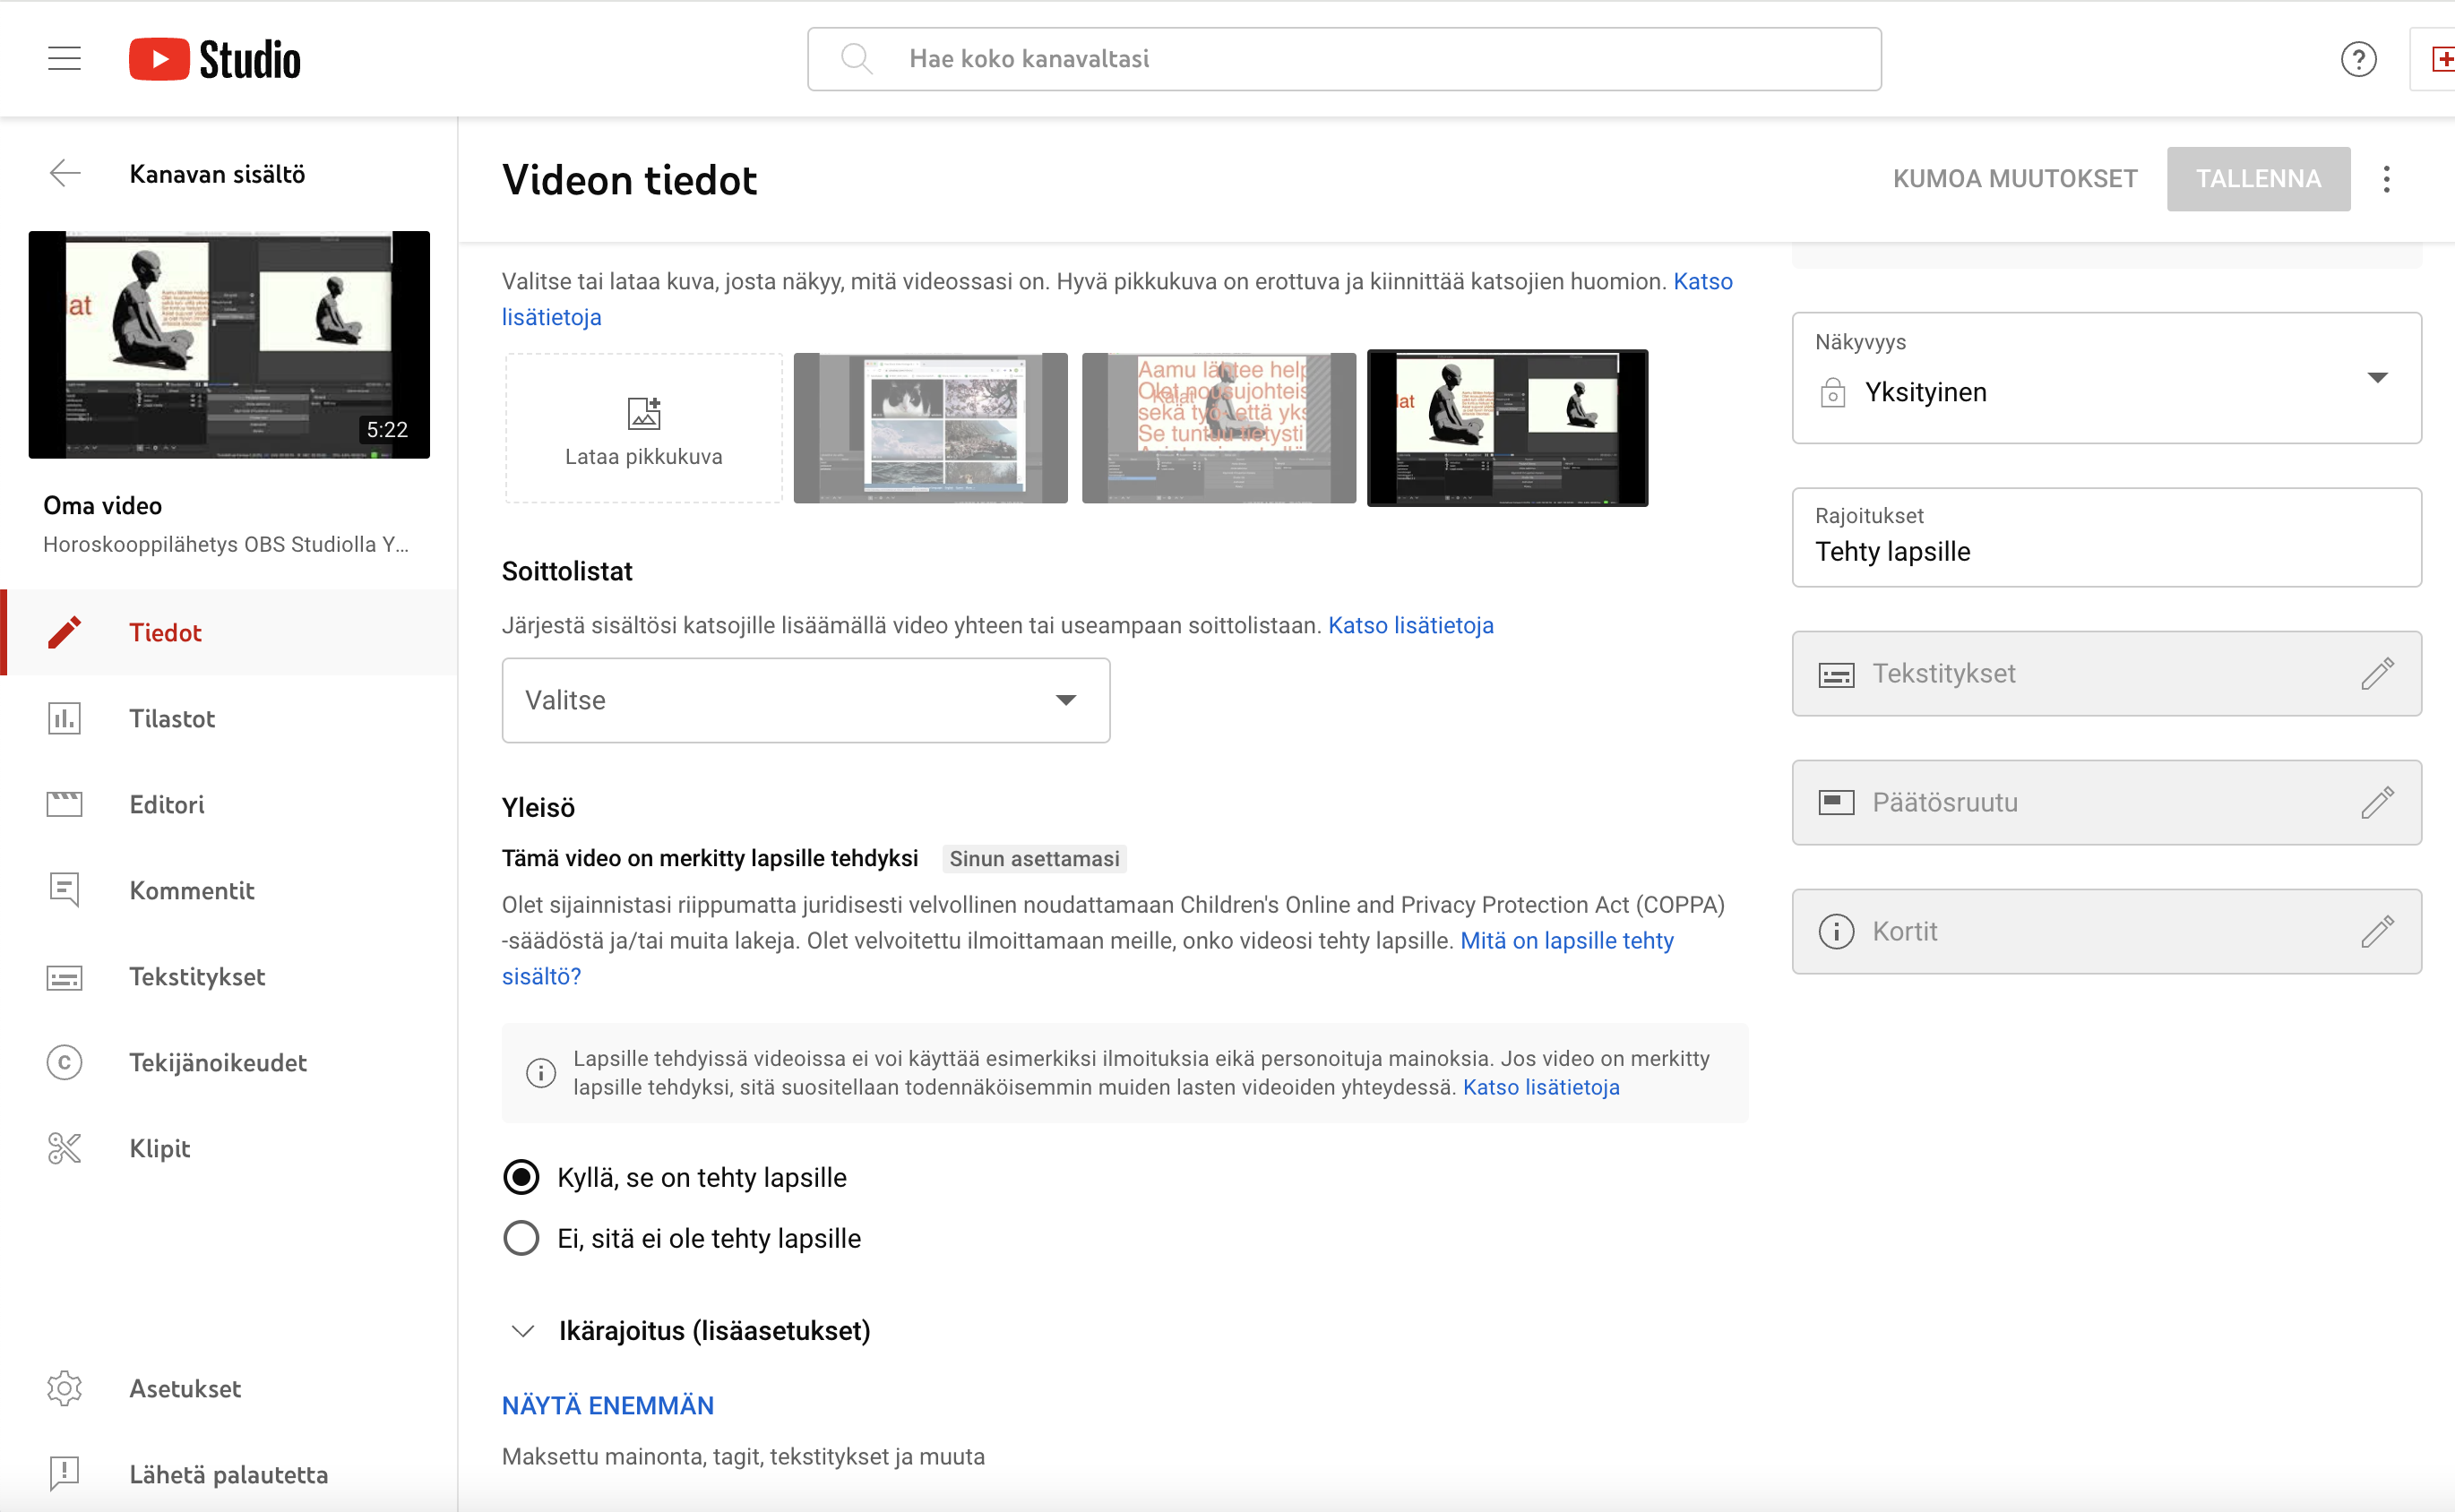
Task: Open the Näkyvyys Yksityinen dropdown
Action: pos(2105,380)
